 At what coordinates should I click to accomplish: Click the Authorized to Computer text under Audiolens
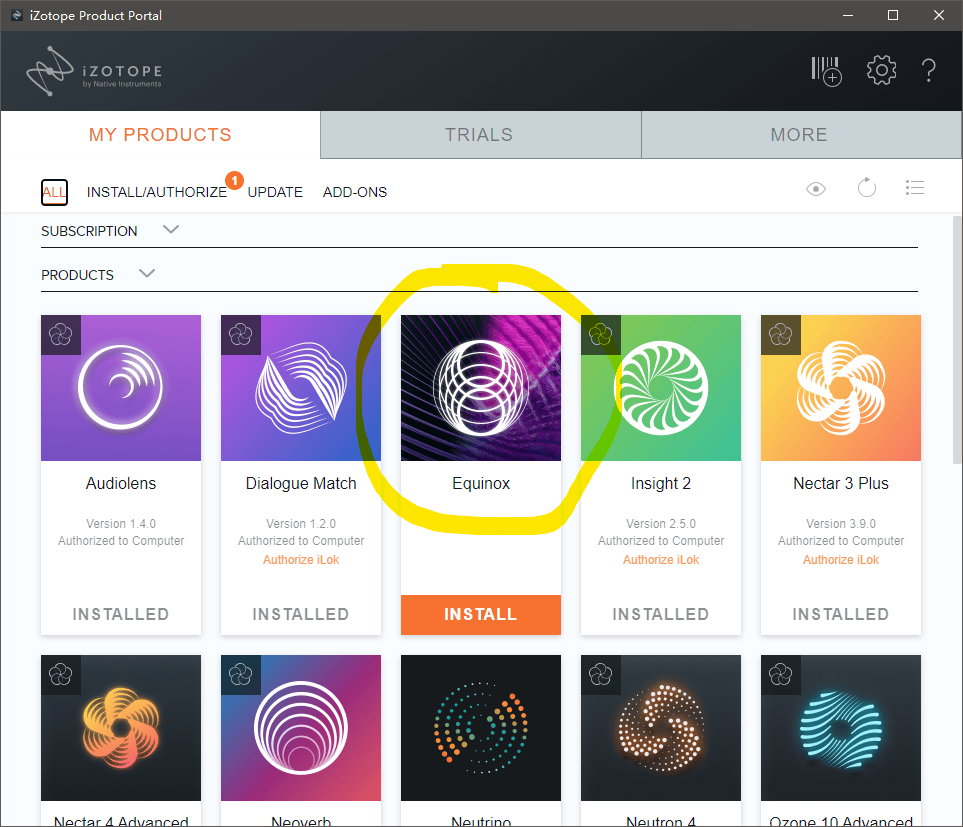[x=121, y=541]
